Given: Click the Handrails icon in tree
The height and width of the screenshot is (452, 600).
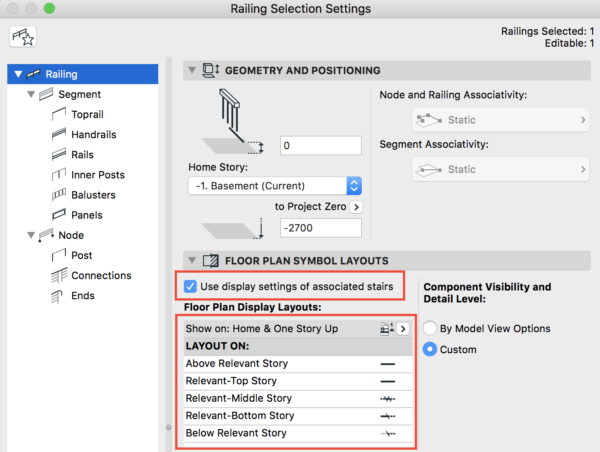Looking at the screenshot, I should pyautogui.click(x=56, y=135).
